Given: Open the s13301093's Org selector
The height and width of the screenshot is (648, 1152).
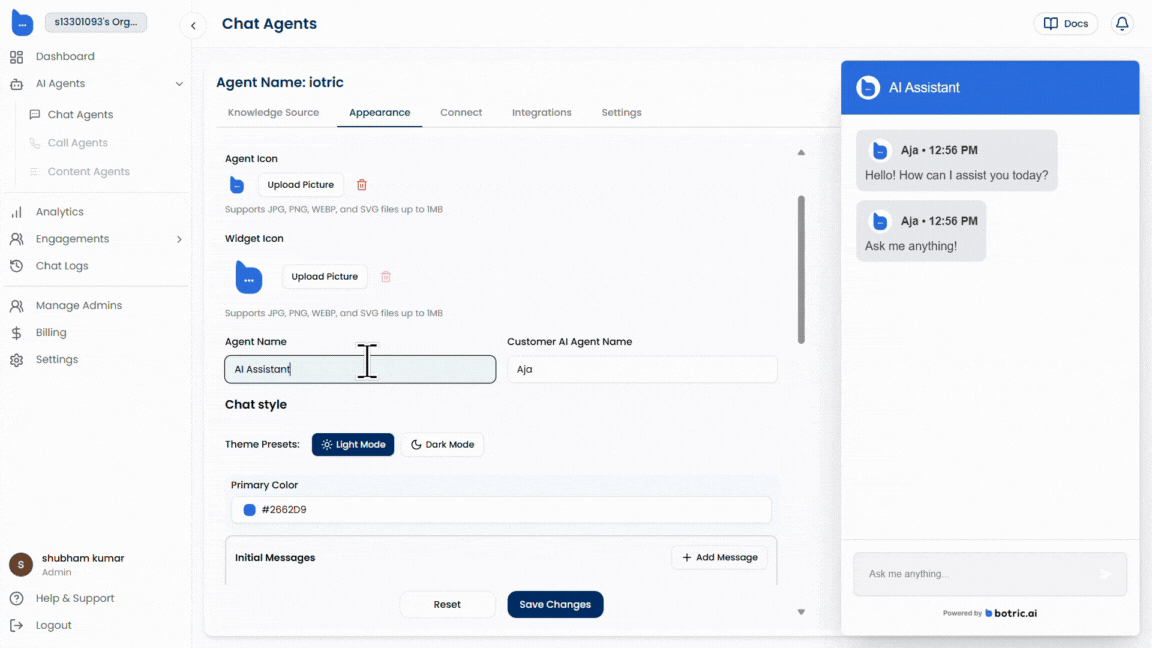Looking at the screenshot, I should point(95,20).
